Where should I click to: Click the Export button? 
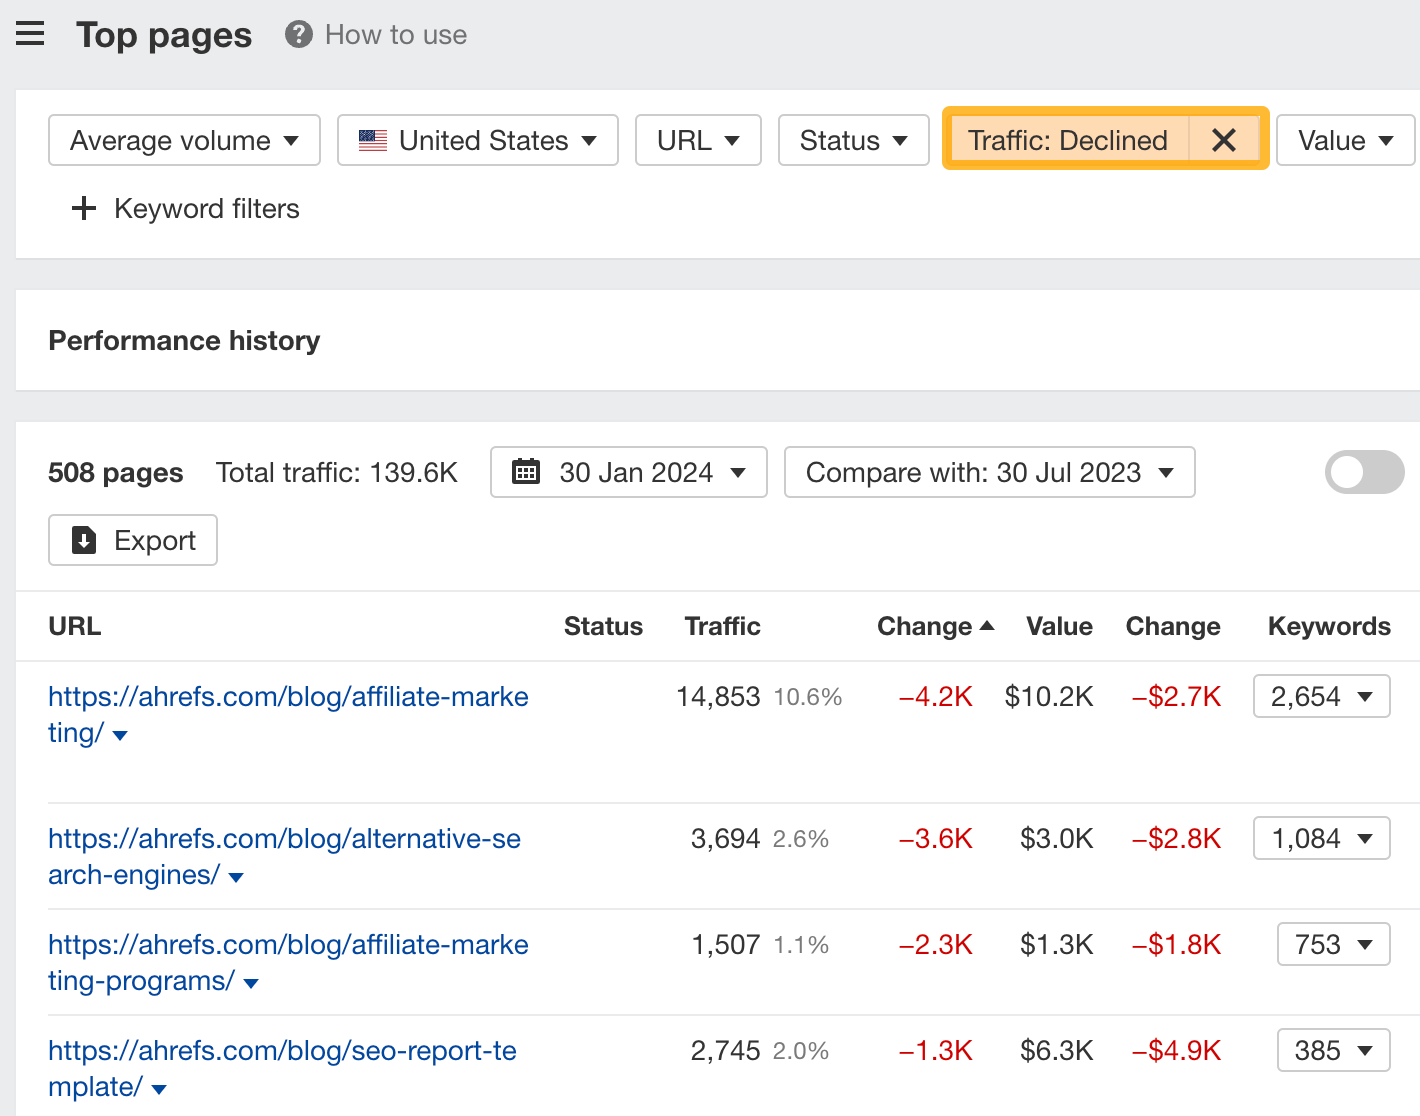tap(132, 540)
